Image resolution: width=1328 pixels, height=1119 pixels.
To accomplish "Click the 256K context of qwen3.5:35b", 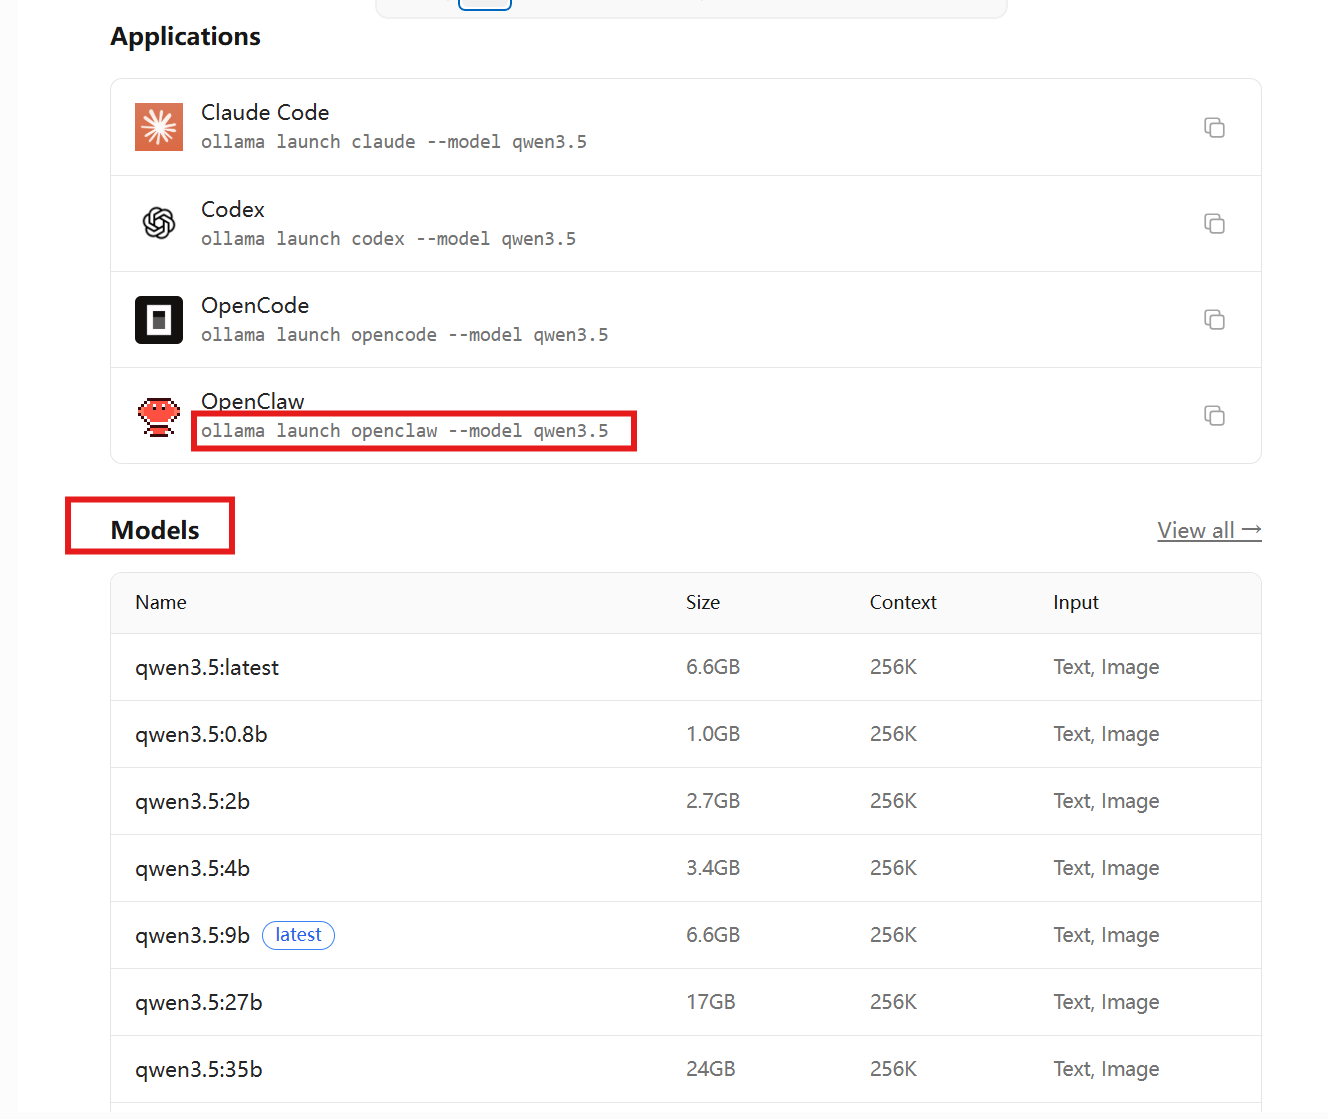I will pos(893,1069).
